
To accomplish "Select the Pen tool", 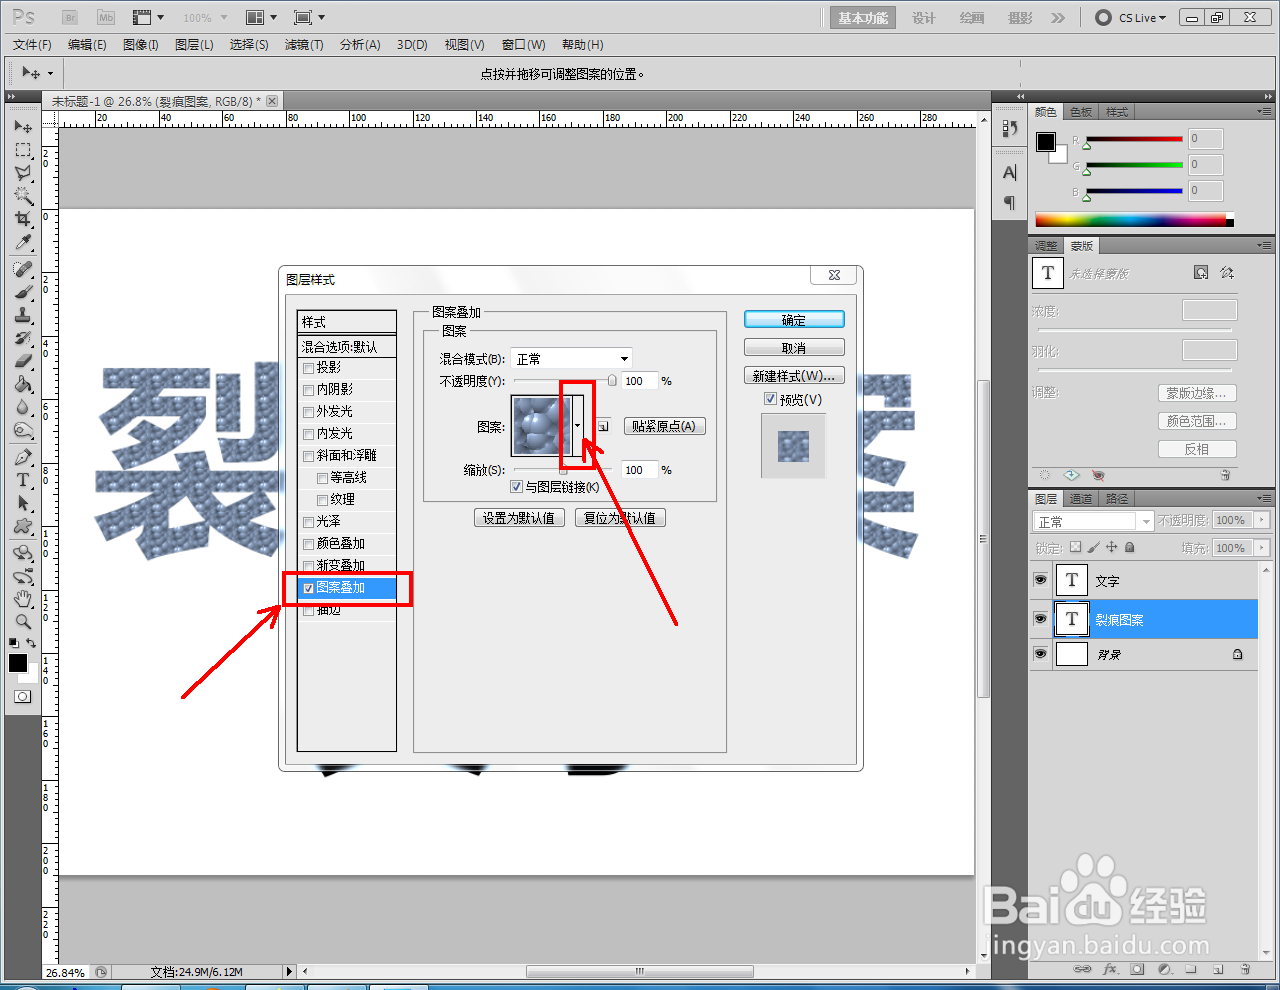I will [x=22, y=458].
